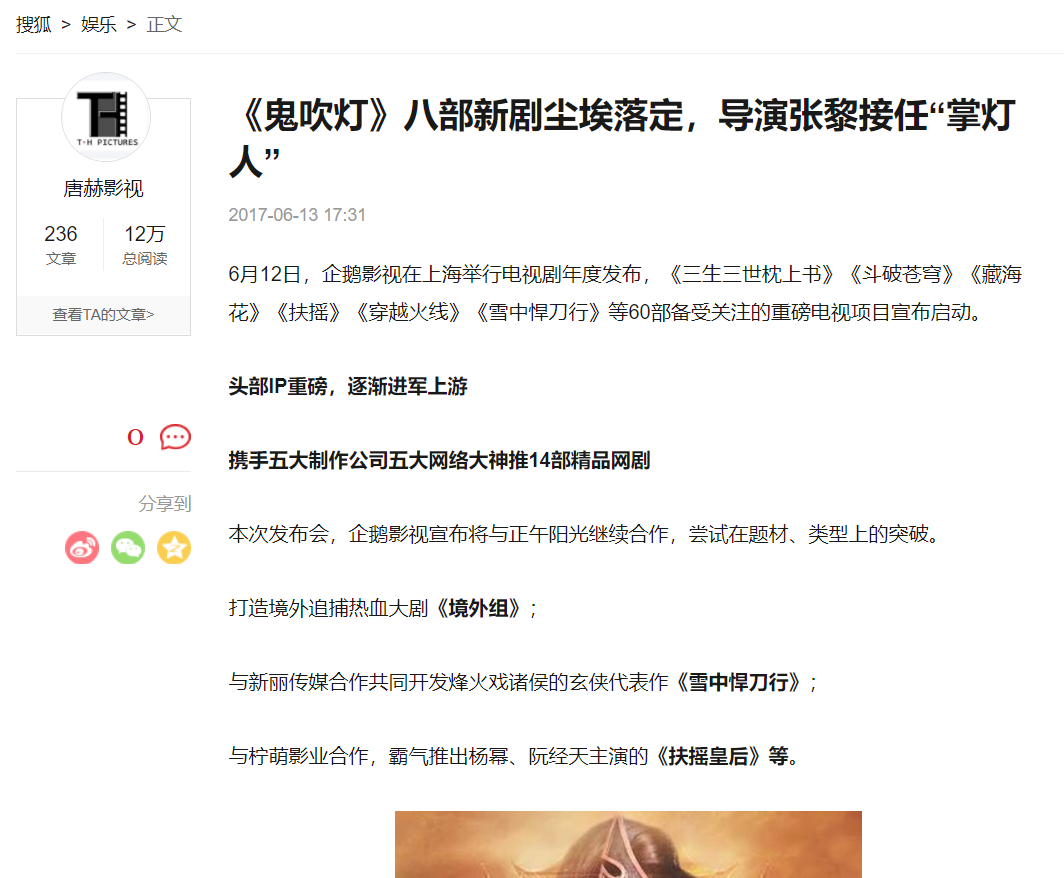Open 唐赫影视 author profile name

103,189
